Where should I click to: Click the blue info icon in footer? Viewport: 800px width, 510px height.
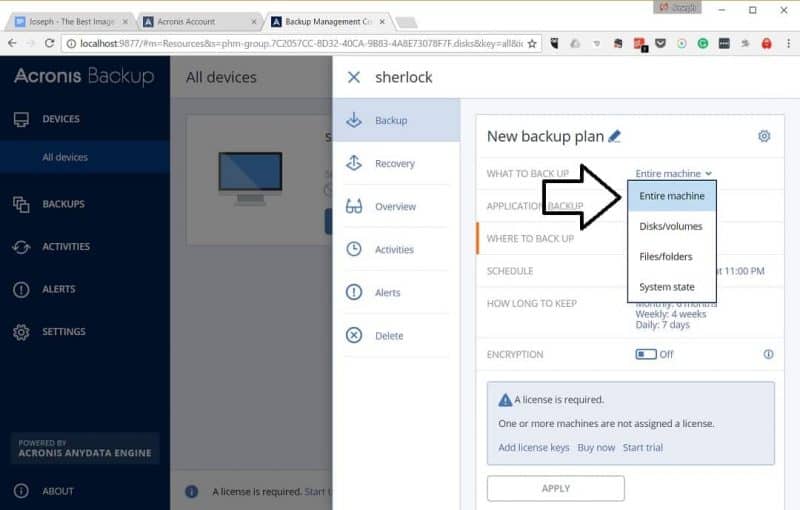pyautogui.click(x=191, y=491)
